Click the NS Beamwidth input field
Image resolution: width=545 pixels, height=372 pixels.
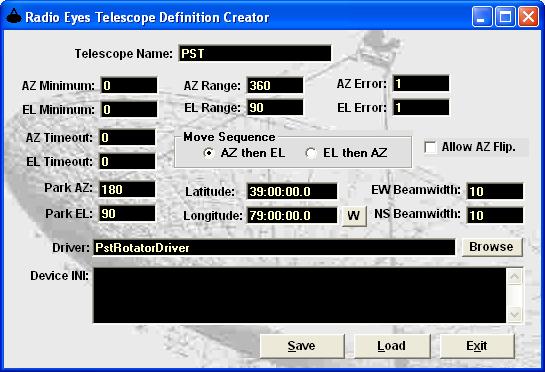(495, 216)
